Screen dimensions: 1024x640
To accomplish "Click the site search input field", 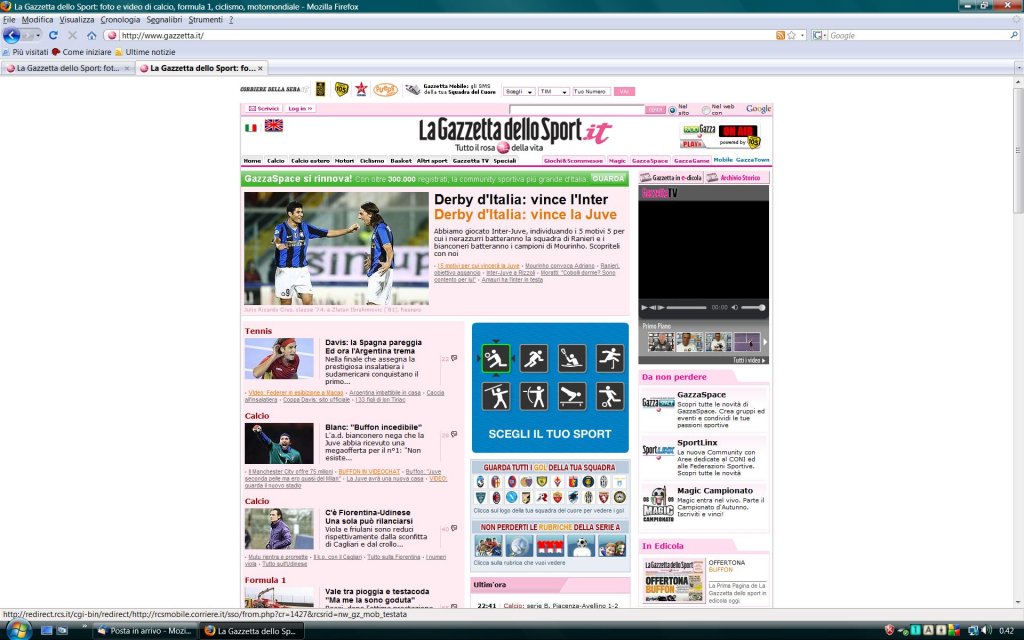I will [577, 110].
